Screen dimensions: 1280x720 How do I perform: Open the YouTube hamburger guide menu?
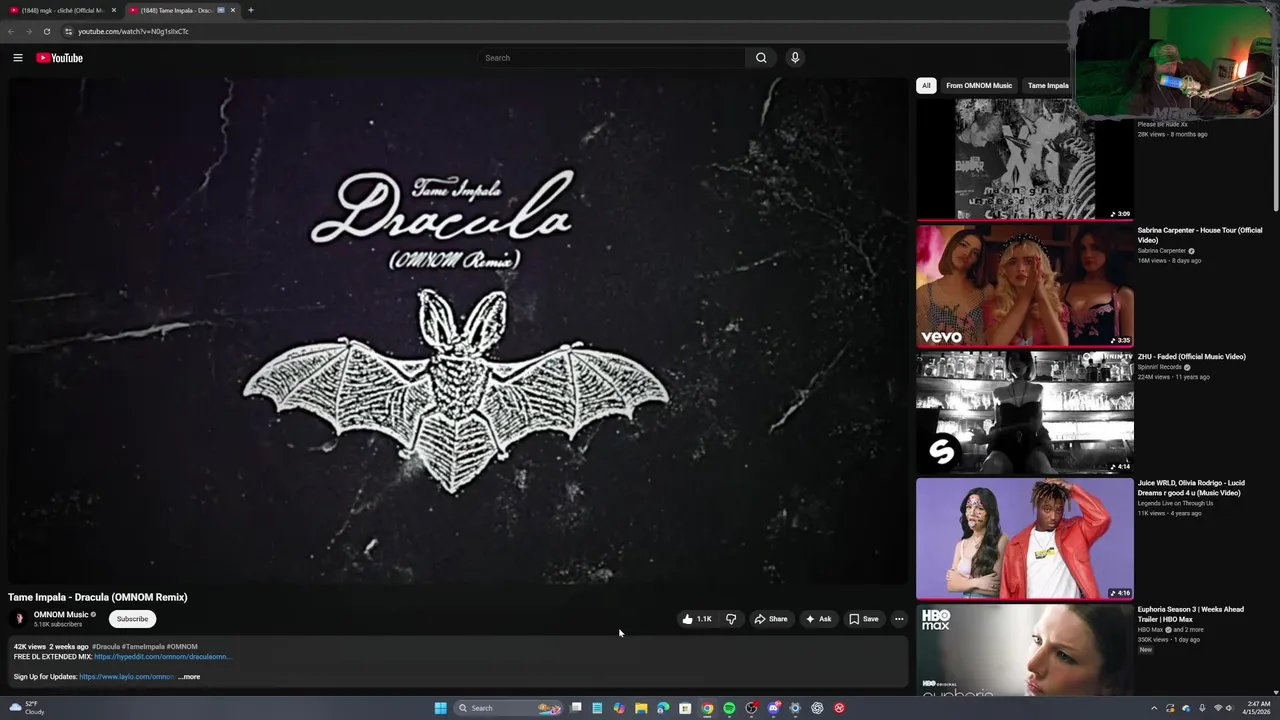(x=18, y=58)
